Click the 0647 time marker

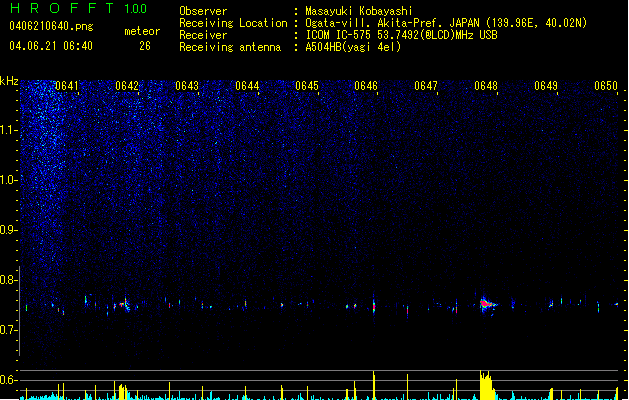click(426, 86)
